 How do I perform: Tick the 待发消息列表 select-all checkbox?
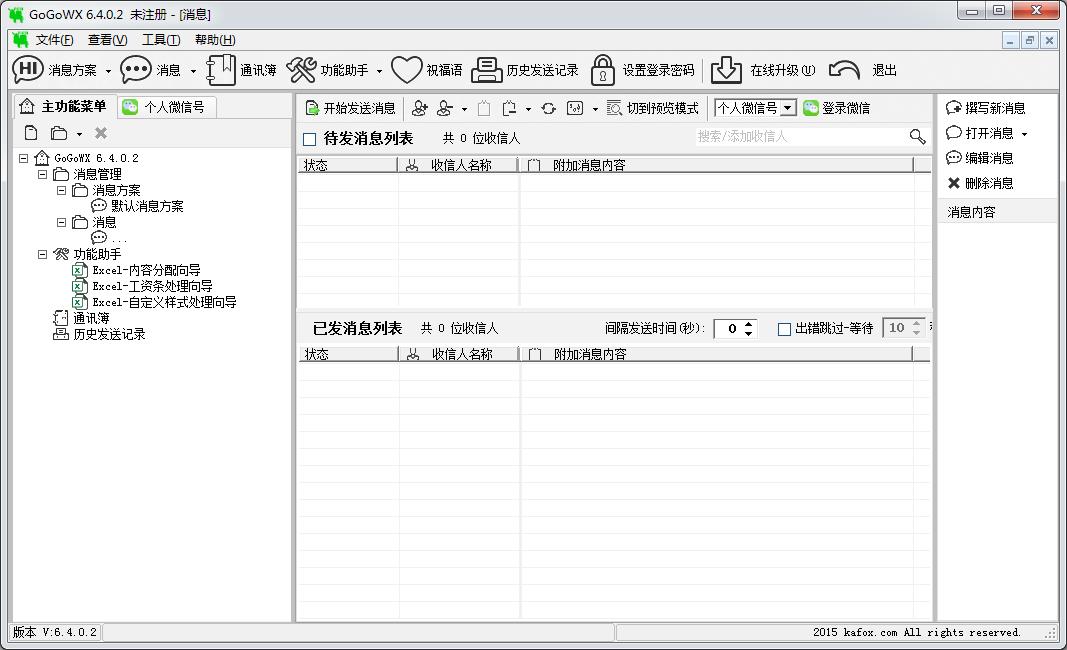pyautogui.click(x=310, y=140)
